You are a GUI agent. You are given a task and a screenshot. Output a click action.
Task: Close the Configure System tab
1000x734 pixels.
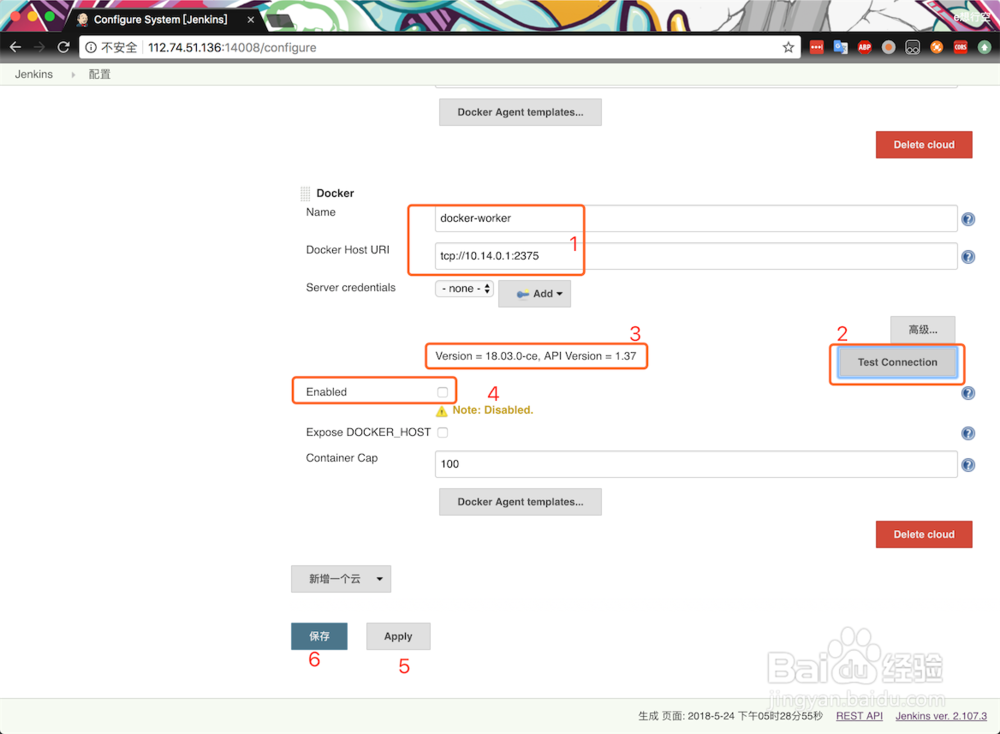pyautogui.click(x=251, y=20)
